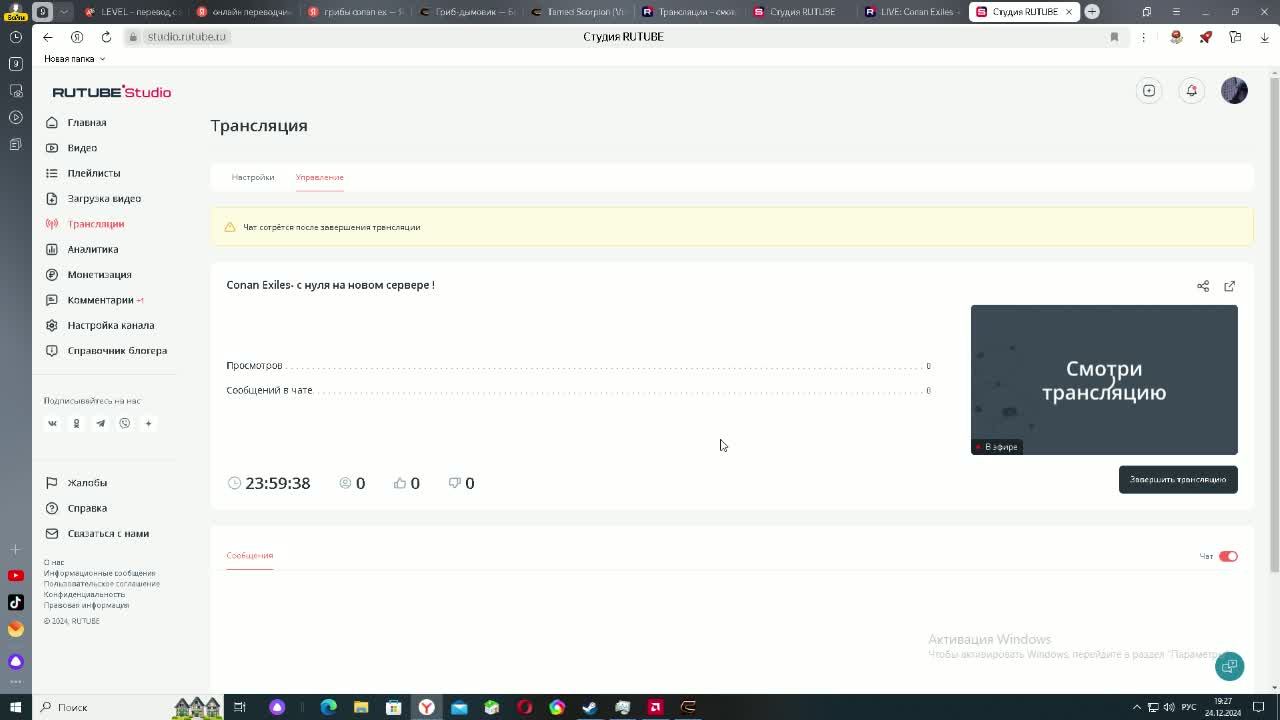
Task: Click the browser back arrow
Action: tap(48, 37)
